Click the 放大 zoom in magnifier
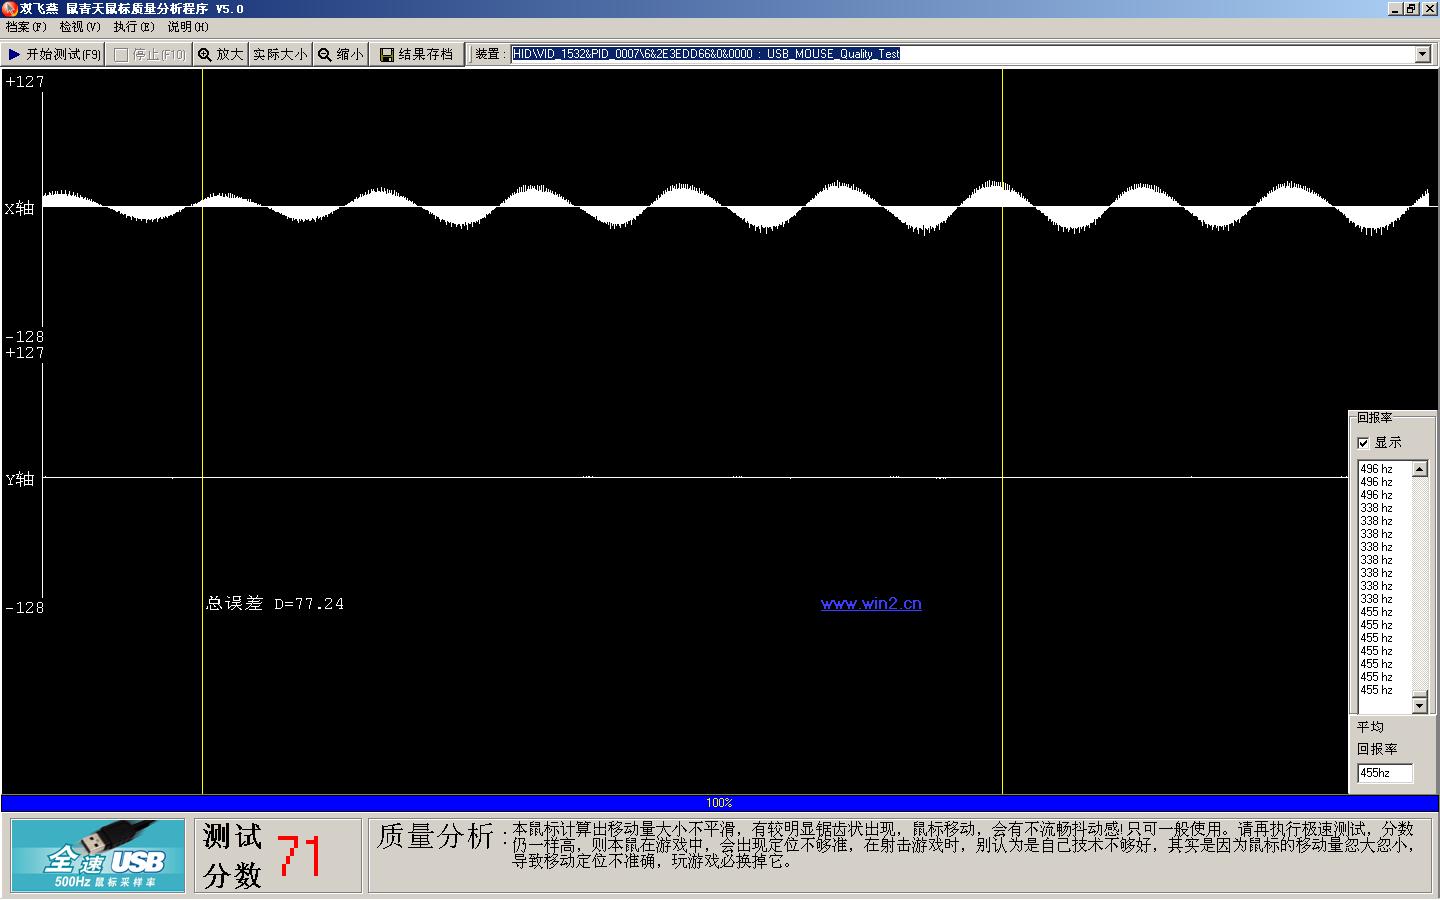 [220, 54]
